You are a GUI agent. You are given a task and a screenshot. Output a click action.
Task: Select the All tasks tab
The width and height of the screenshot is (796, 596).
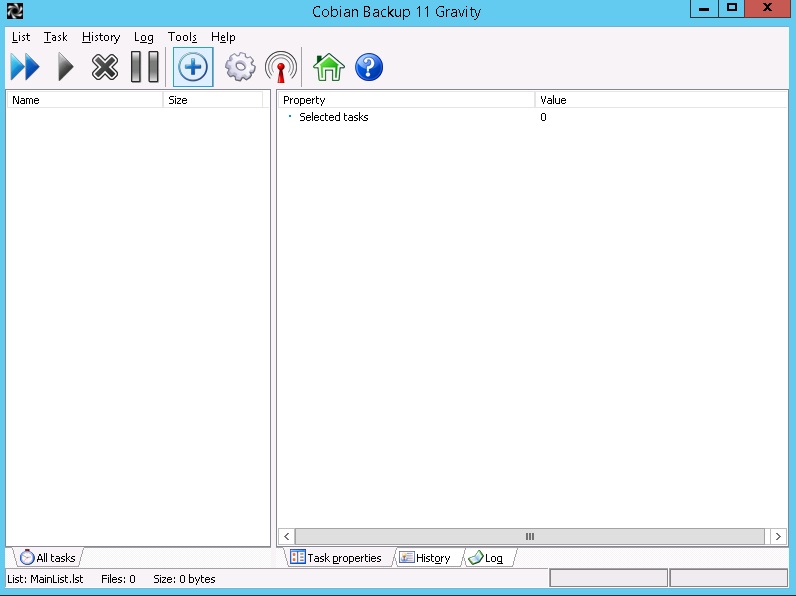click(47, 557)
